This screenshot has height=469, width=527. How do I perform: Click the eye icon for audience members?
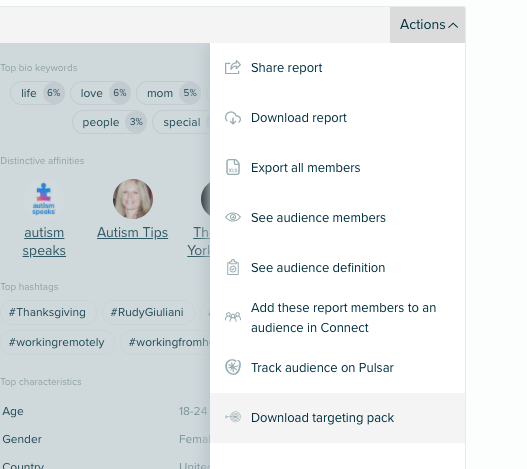(x=233, y=218)
